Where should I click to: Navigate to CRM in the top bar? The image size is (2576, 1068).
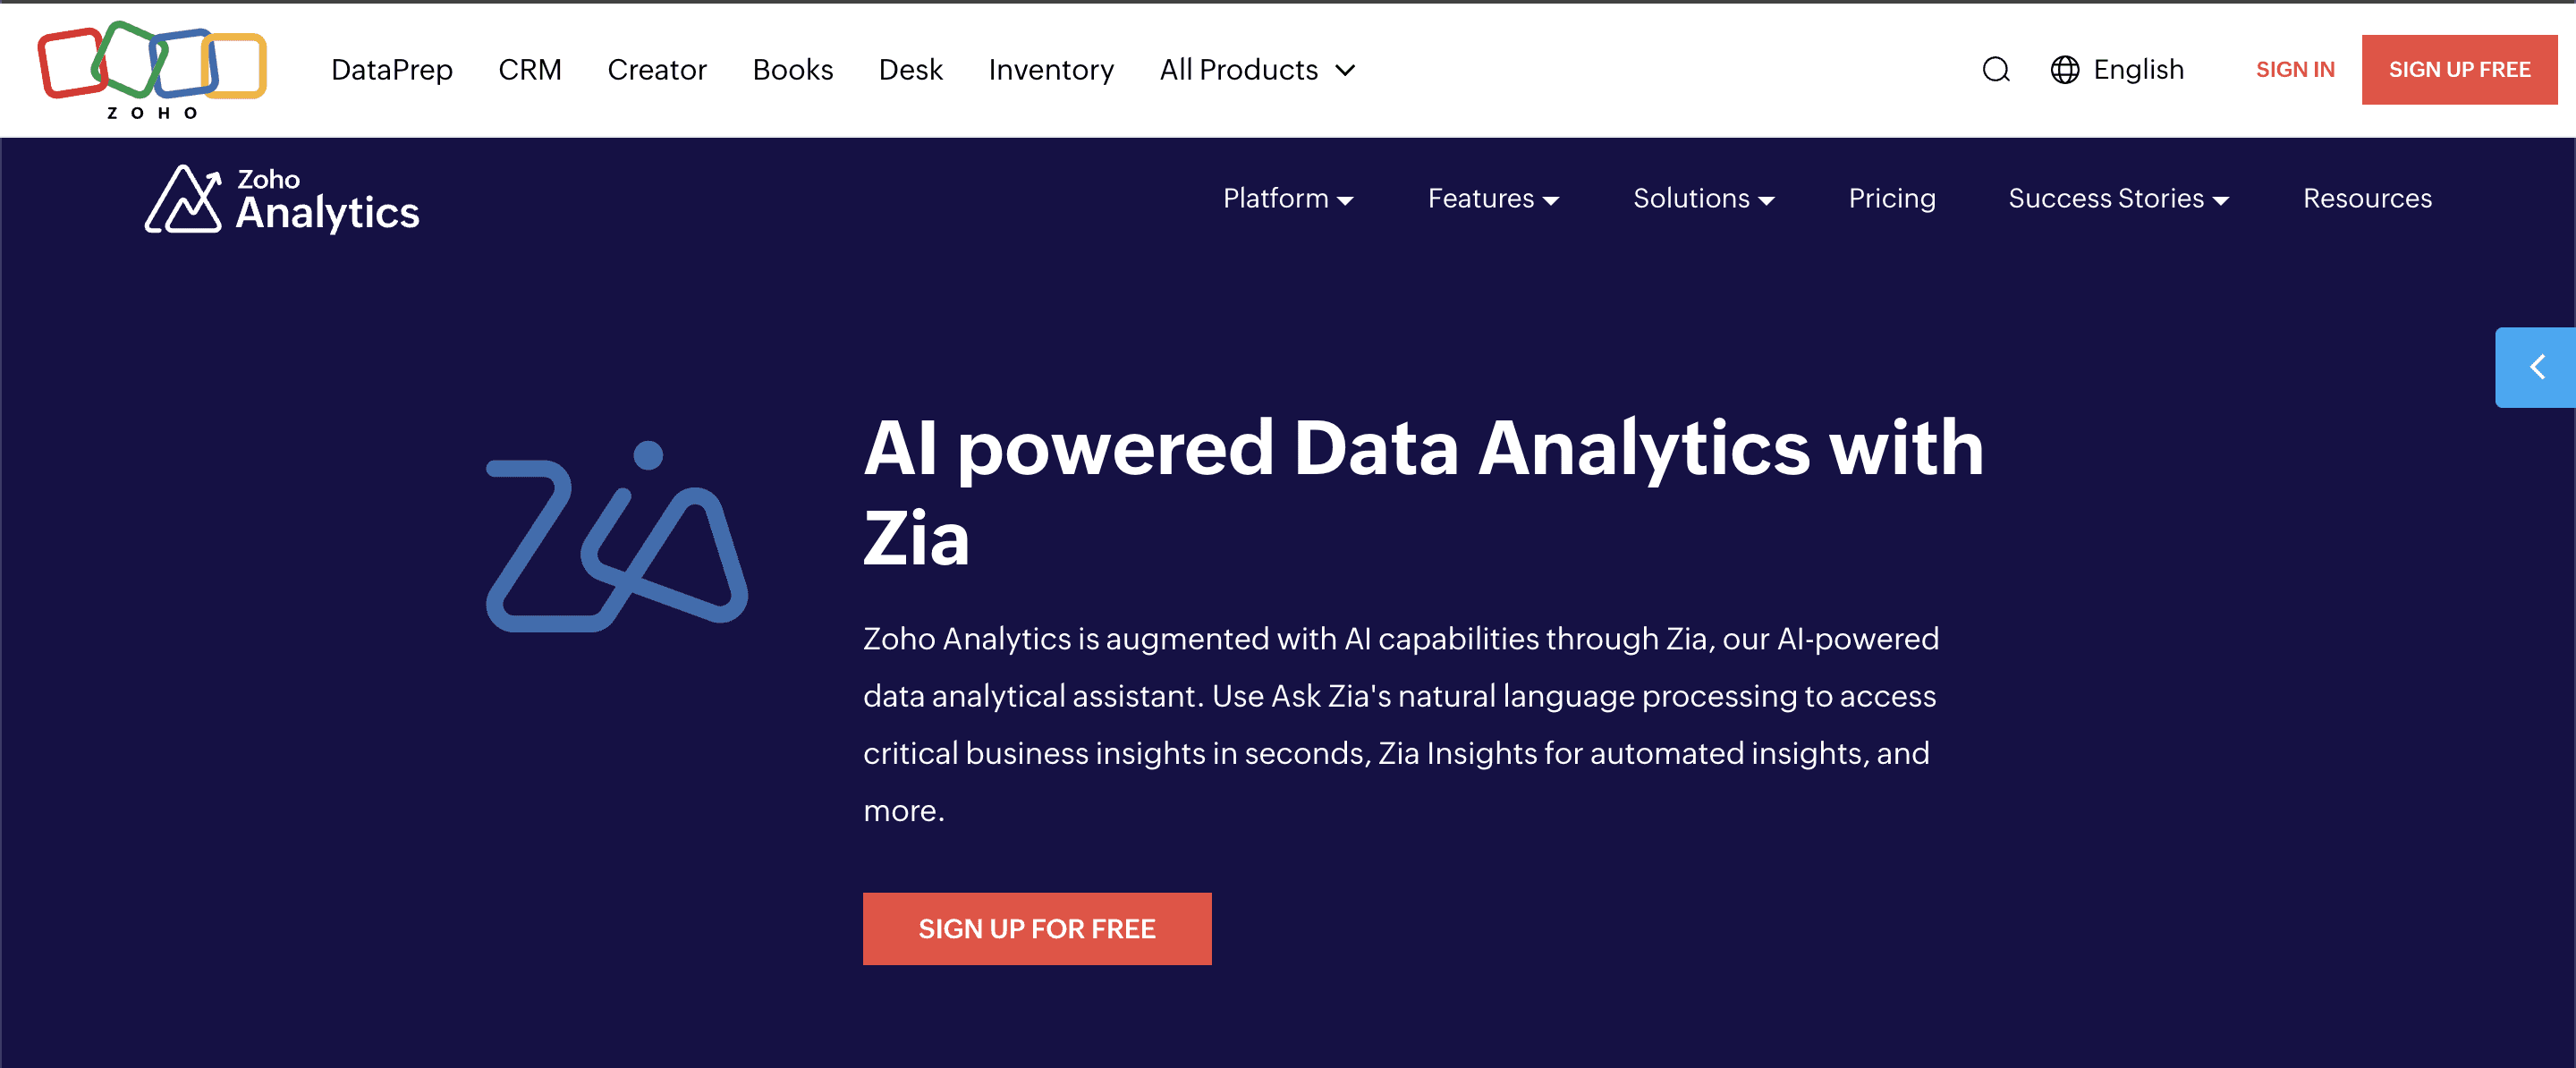click(530, 70)
